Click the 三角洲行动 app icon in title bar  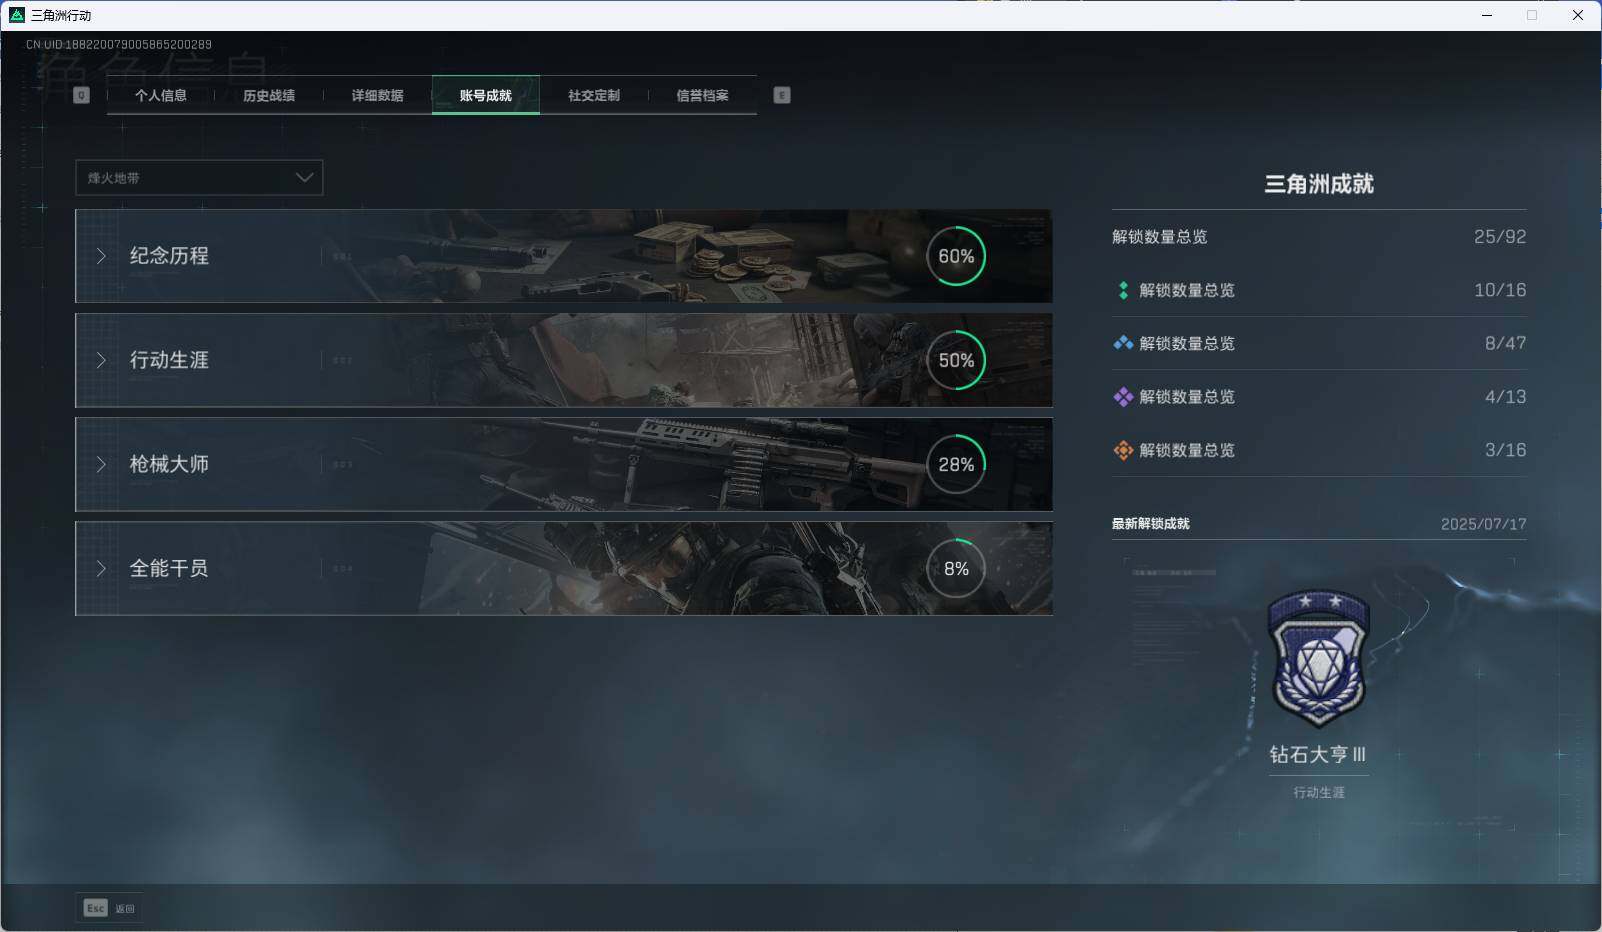(x=16, y=15)
